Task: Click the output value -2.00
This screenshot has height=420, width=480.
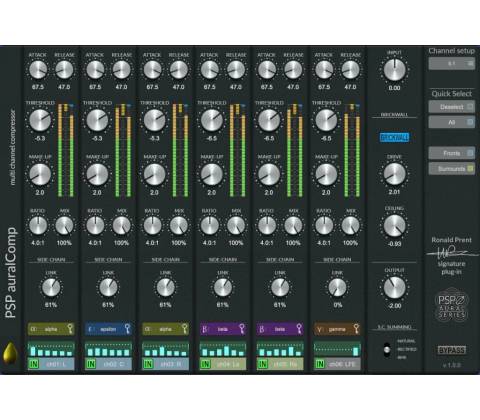Action: [394, 306]
